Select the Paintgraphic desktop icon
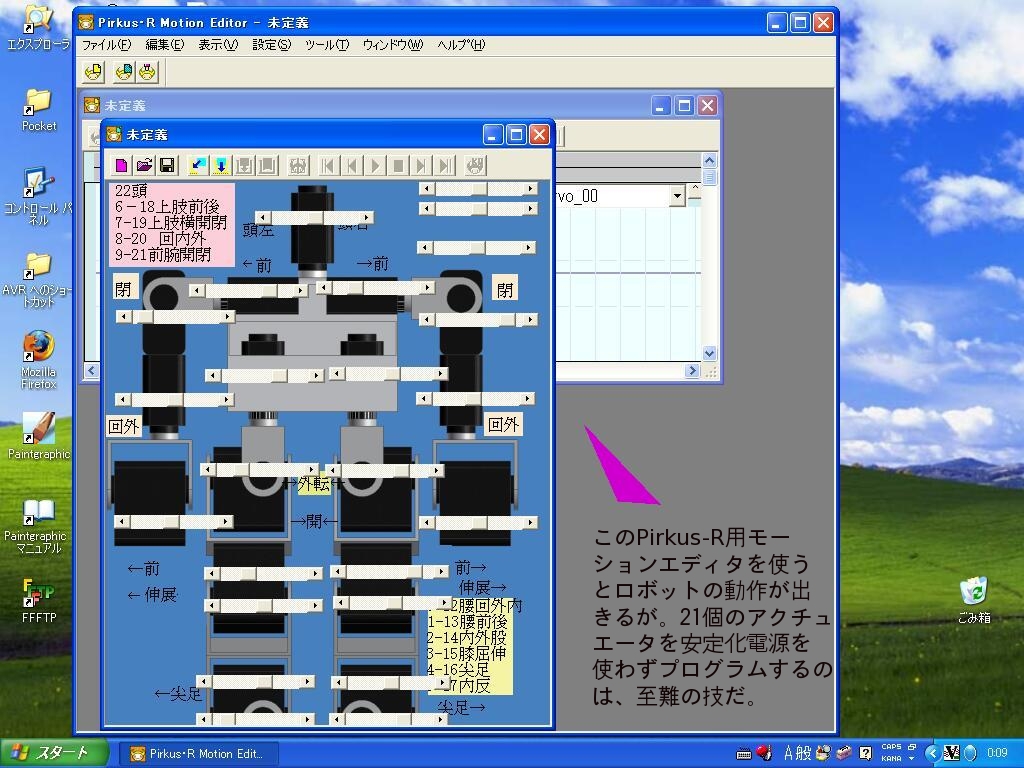Screen dimensions: 1024x768 (38, 436)
